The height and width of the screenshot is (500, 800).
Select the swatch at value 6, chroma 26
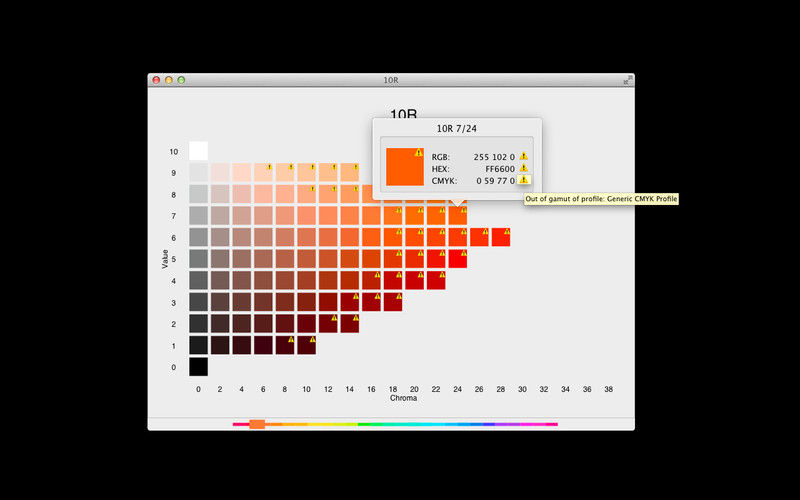click(480, 237)
